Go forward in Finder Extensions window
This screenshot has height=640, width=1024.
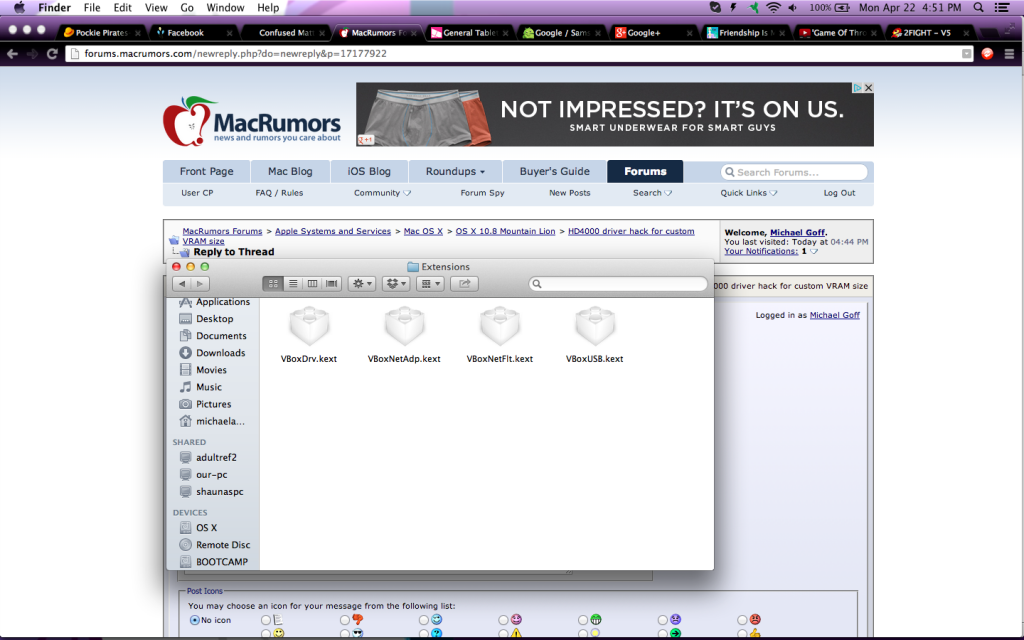[x=200, y=283]
